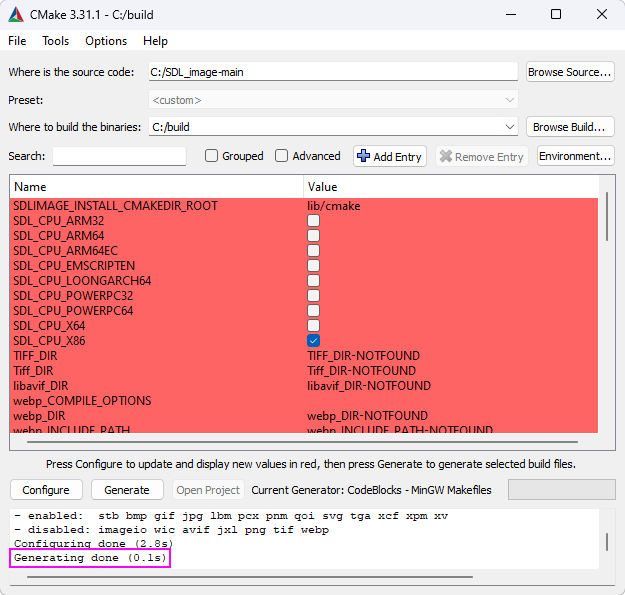Enable the Grouped checkbox

point(211,155)
